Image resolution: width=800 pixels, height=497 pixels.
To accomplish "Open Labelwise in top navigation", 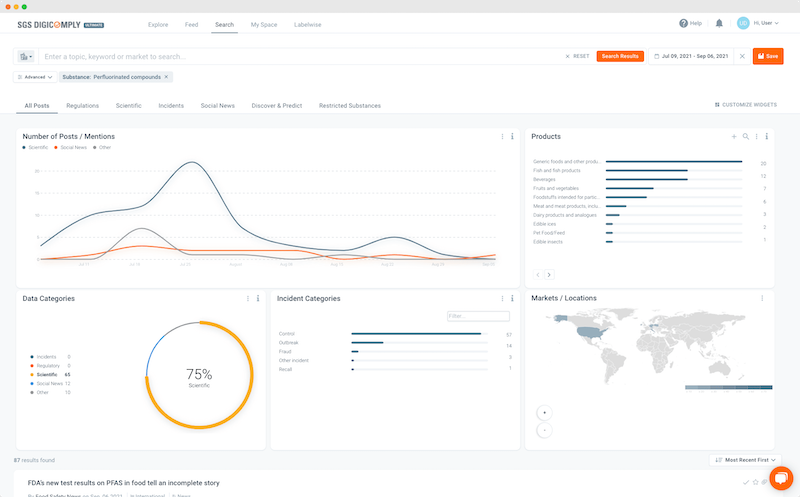I will click(308, 24).
